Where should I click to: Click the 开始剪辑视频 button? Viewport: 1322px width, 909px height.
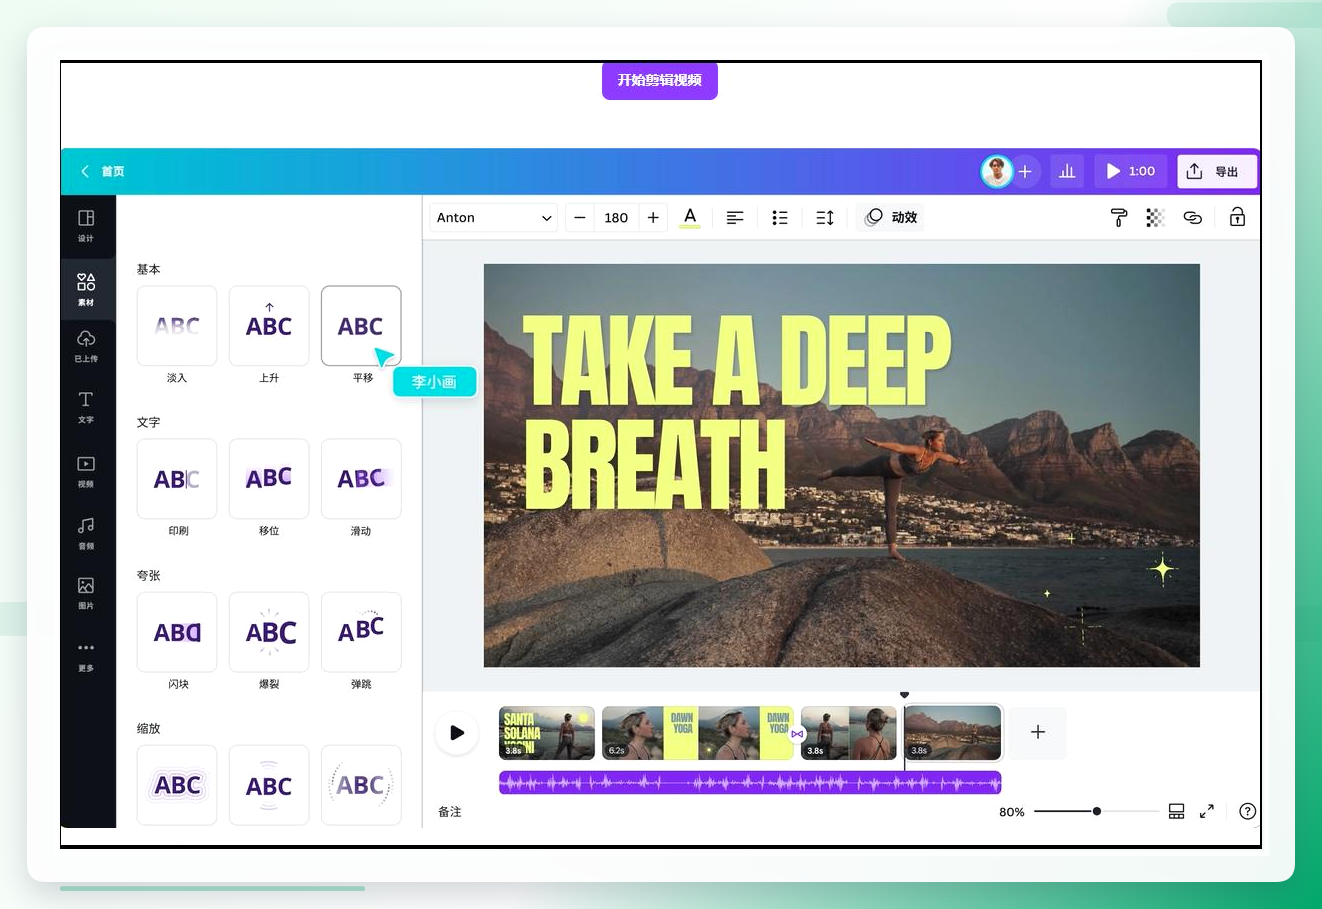[660, 80]
